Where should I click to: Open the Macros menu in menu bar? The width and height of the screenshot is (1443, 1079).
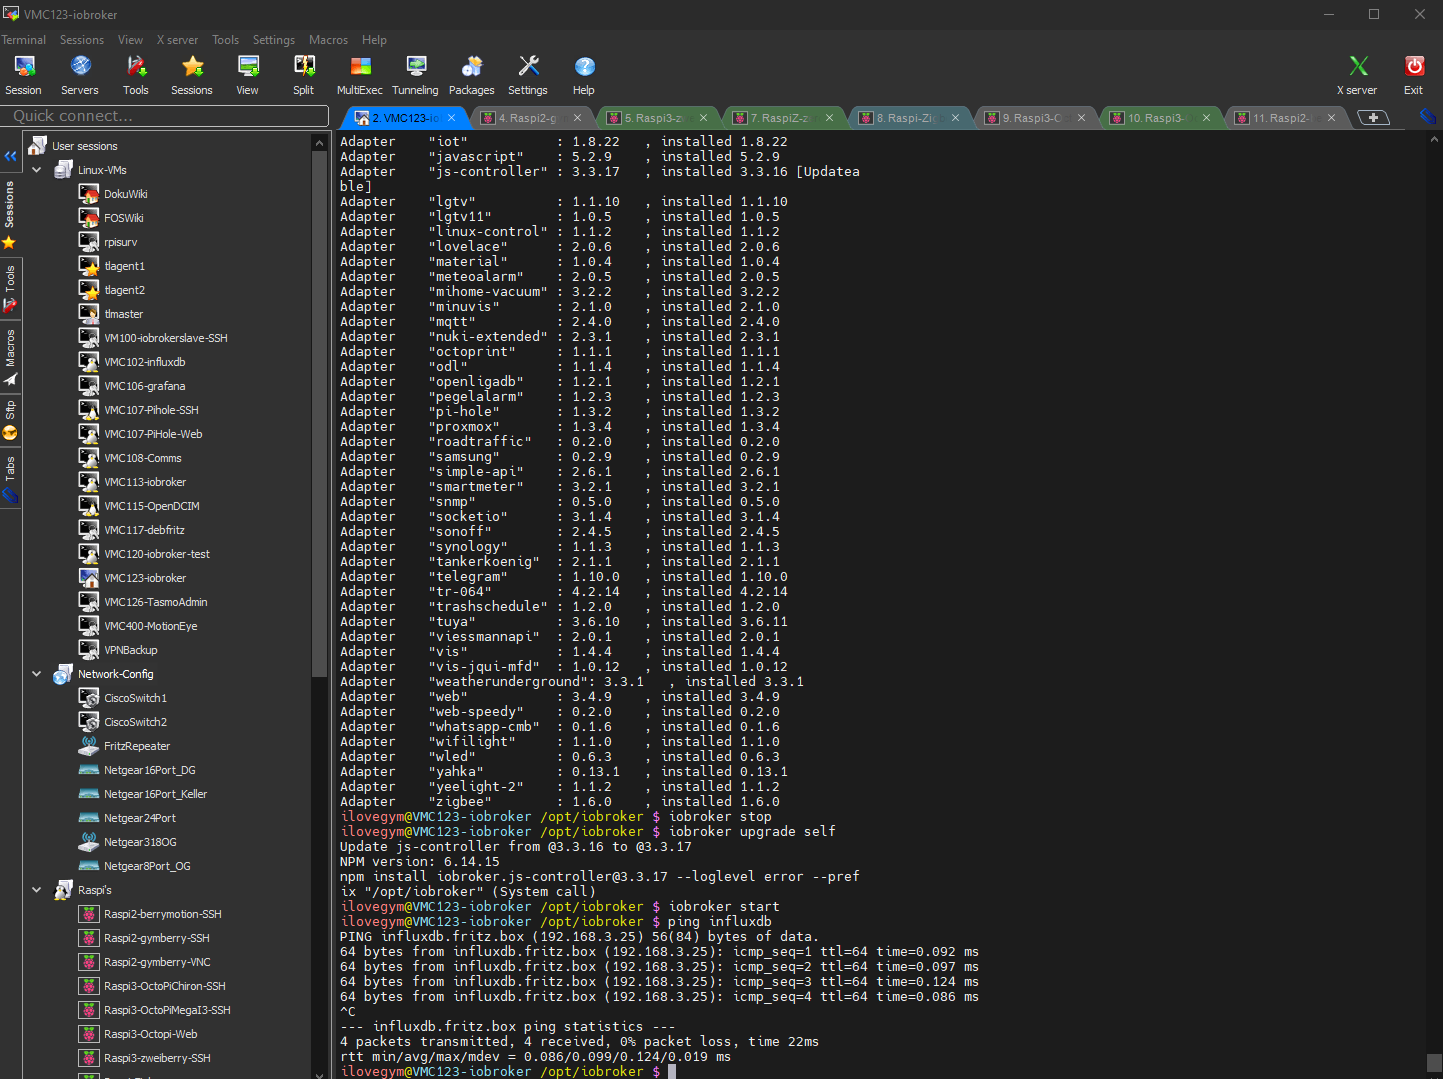pos(329,40)
